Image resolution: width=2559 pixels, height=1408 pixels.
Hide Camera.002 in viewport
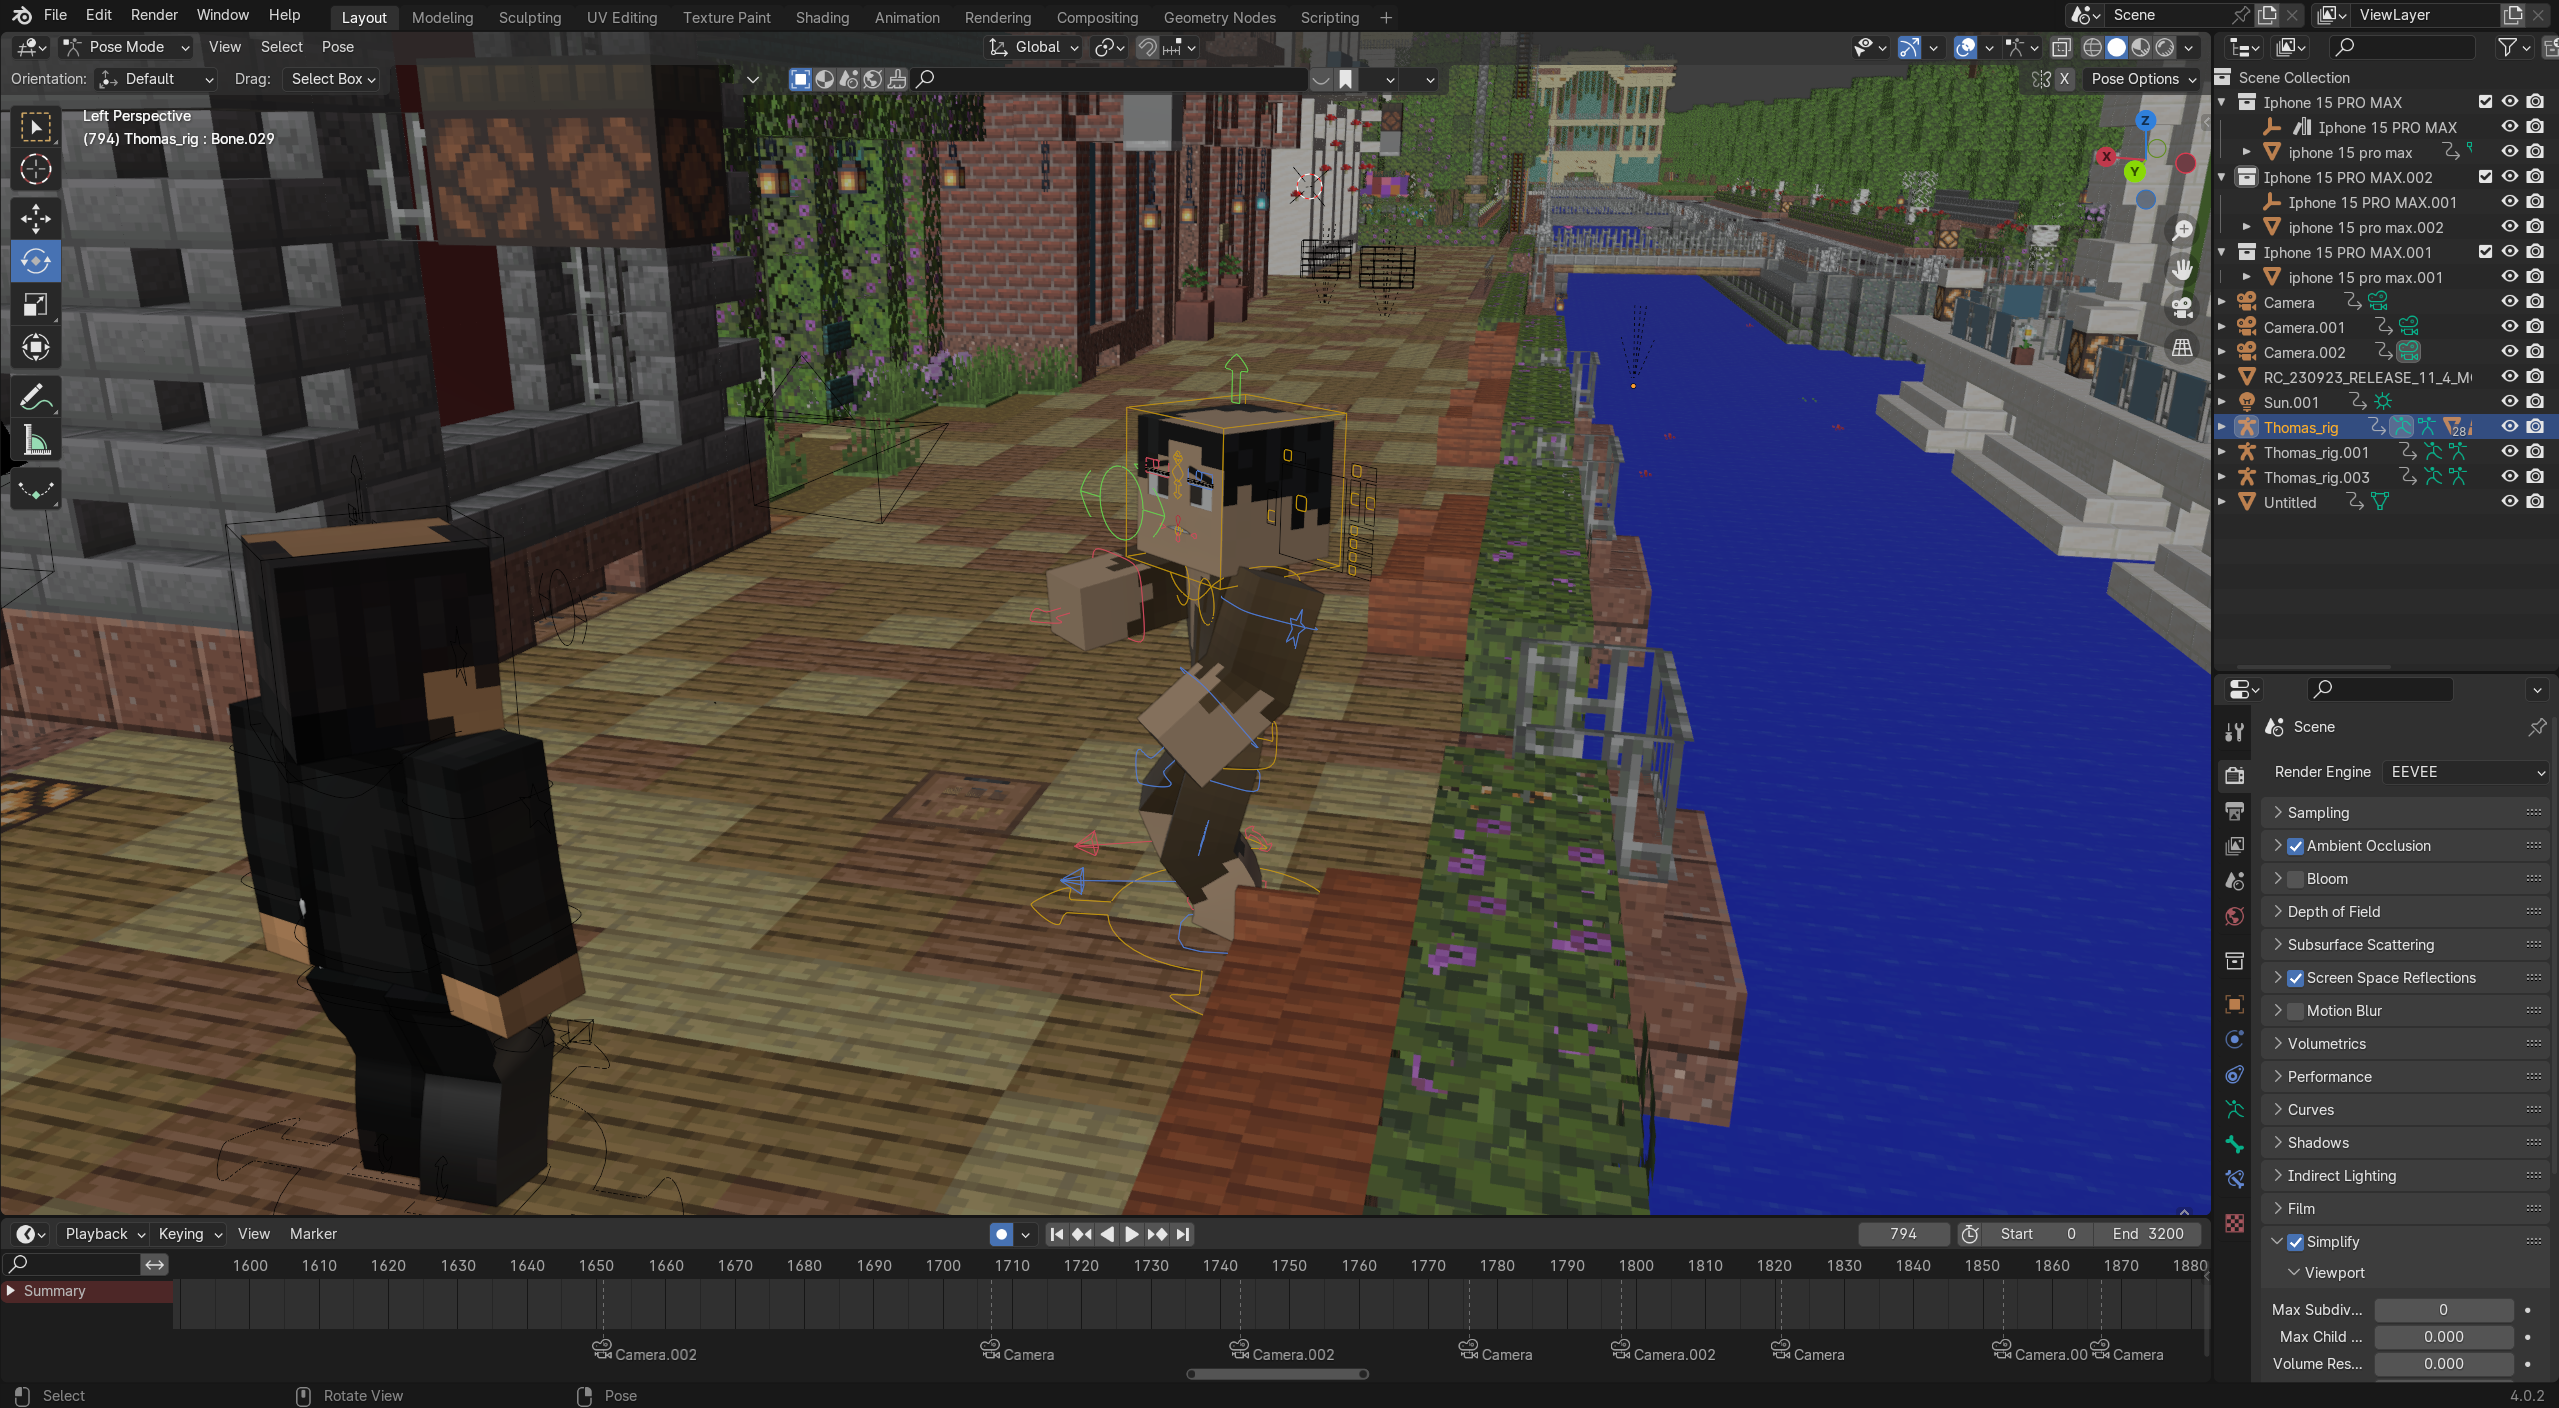click(2510, 352)
